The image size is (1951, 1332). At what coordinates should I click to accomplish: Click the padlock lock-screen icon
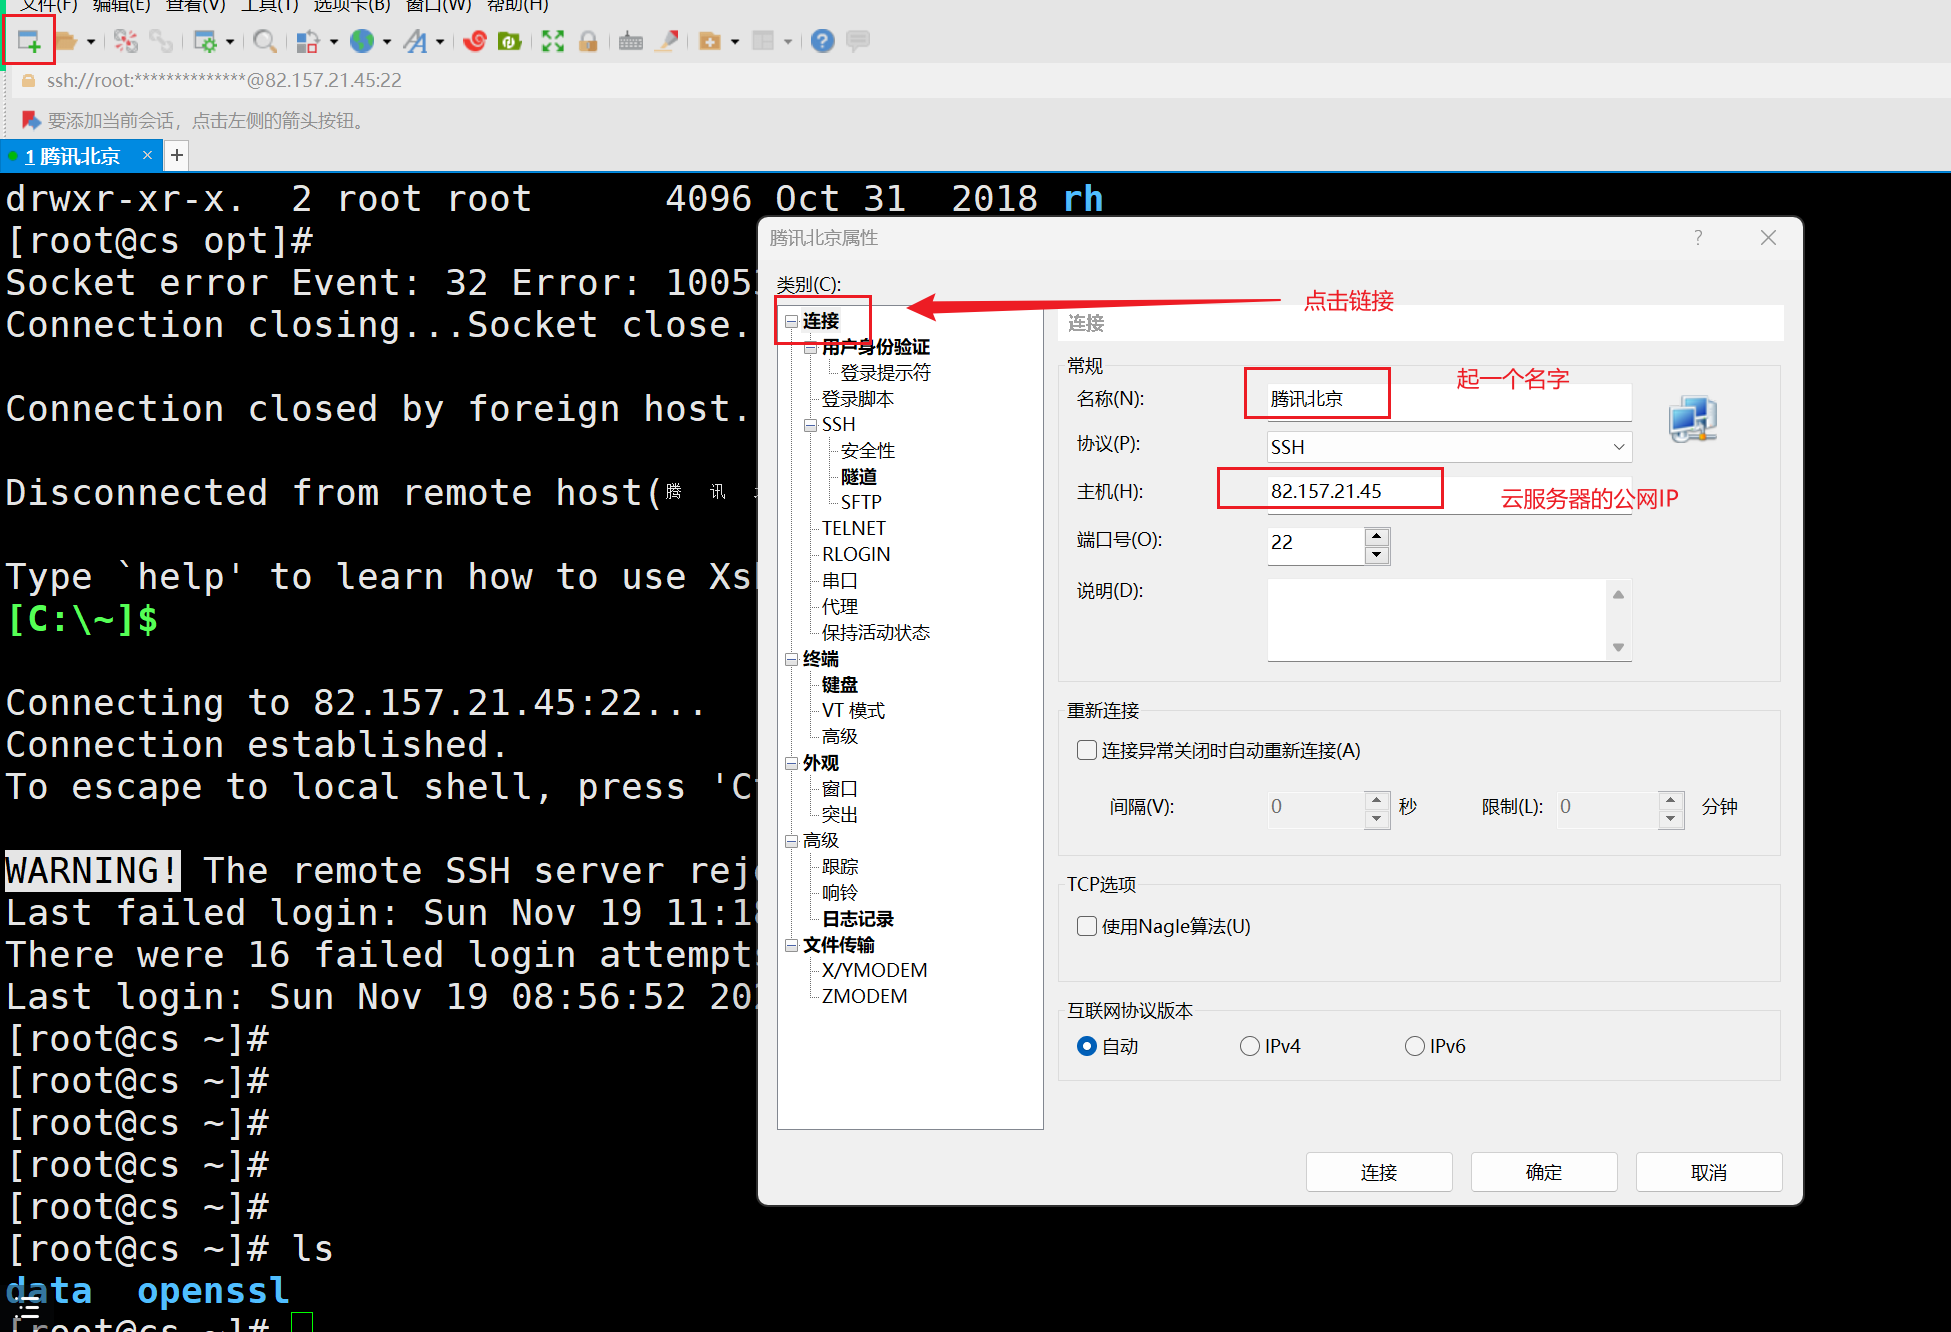(x=588, y=41)
